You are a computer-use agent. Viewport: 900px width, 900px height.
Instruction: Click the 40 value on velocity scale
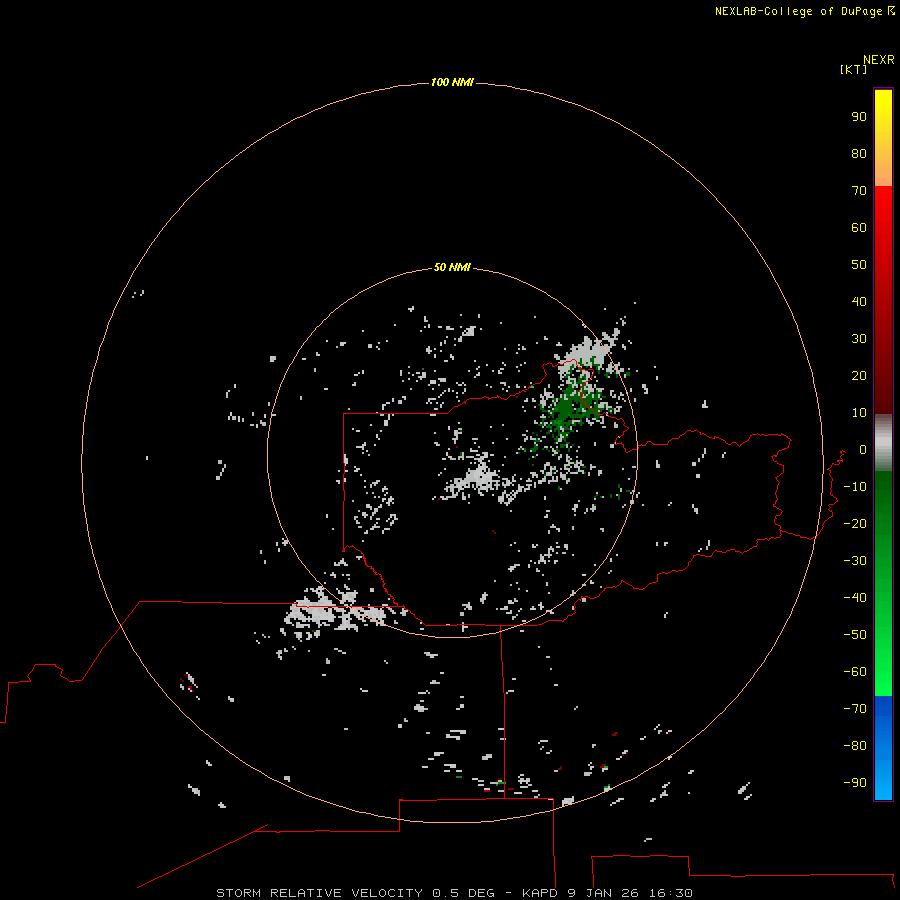[859, 301]
